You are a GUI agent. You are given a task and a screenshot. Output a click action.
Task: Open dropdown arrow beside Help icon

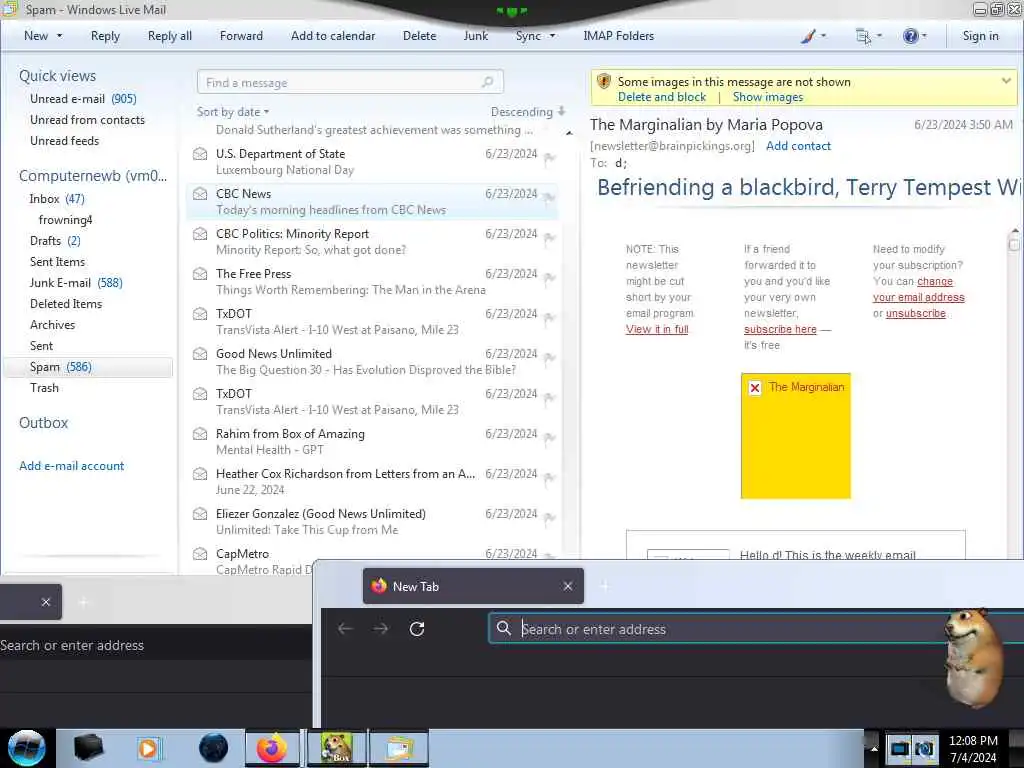point(924,36)
